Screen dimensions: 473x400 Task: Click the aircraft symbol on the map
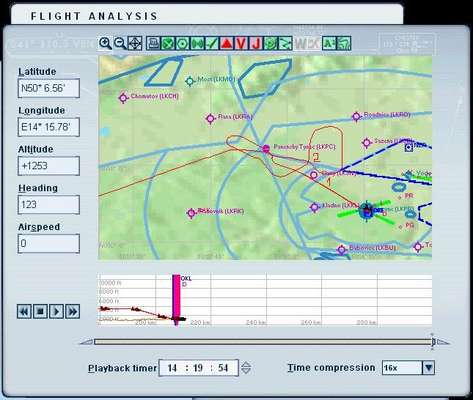point(366,211)
